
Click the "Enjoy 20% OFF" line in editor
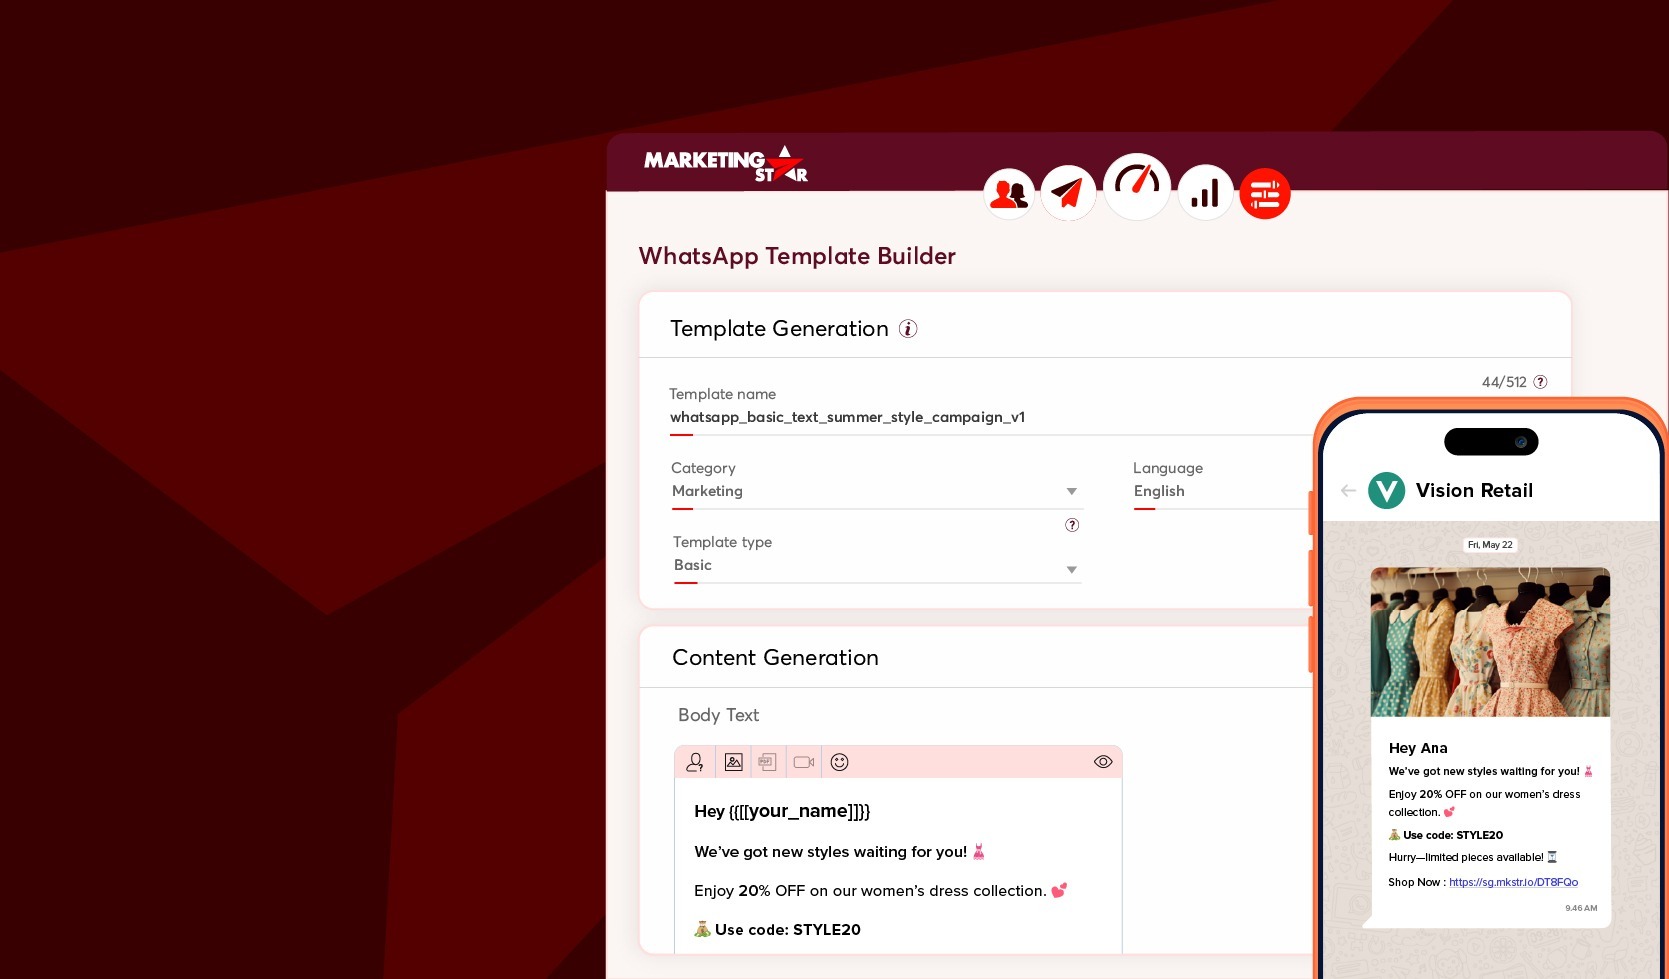click(880, 891)
